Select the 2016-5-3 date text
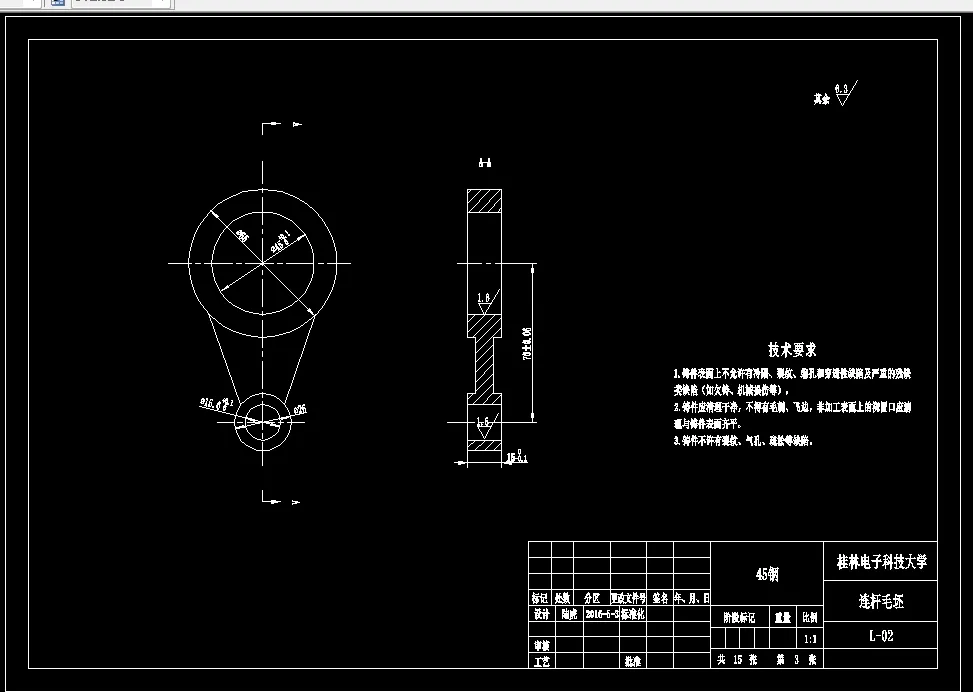The height and width of the screenshot is (692, 973). (601, 614)
